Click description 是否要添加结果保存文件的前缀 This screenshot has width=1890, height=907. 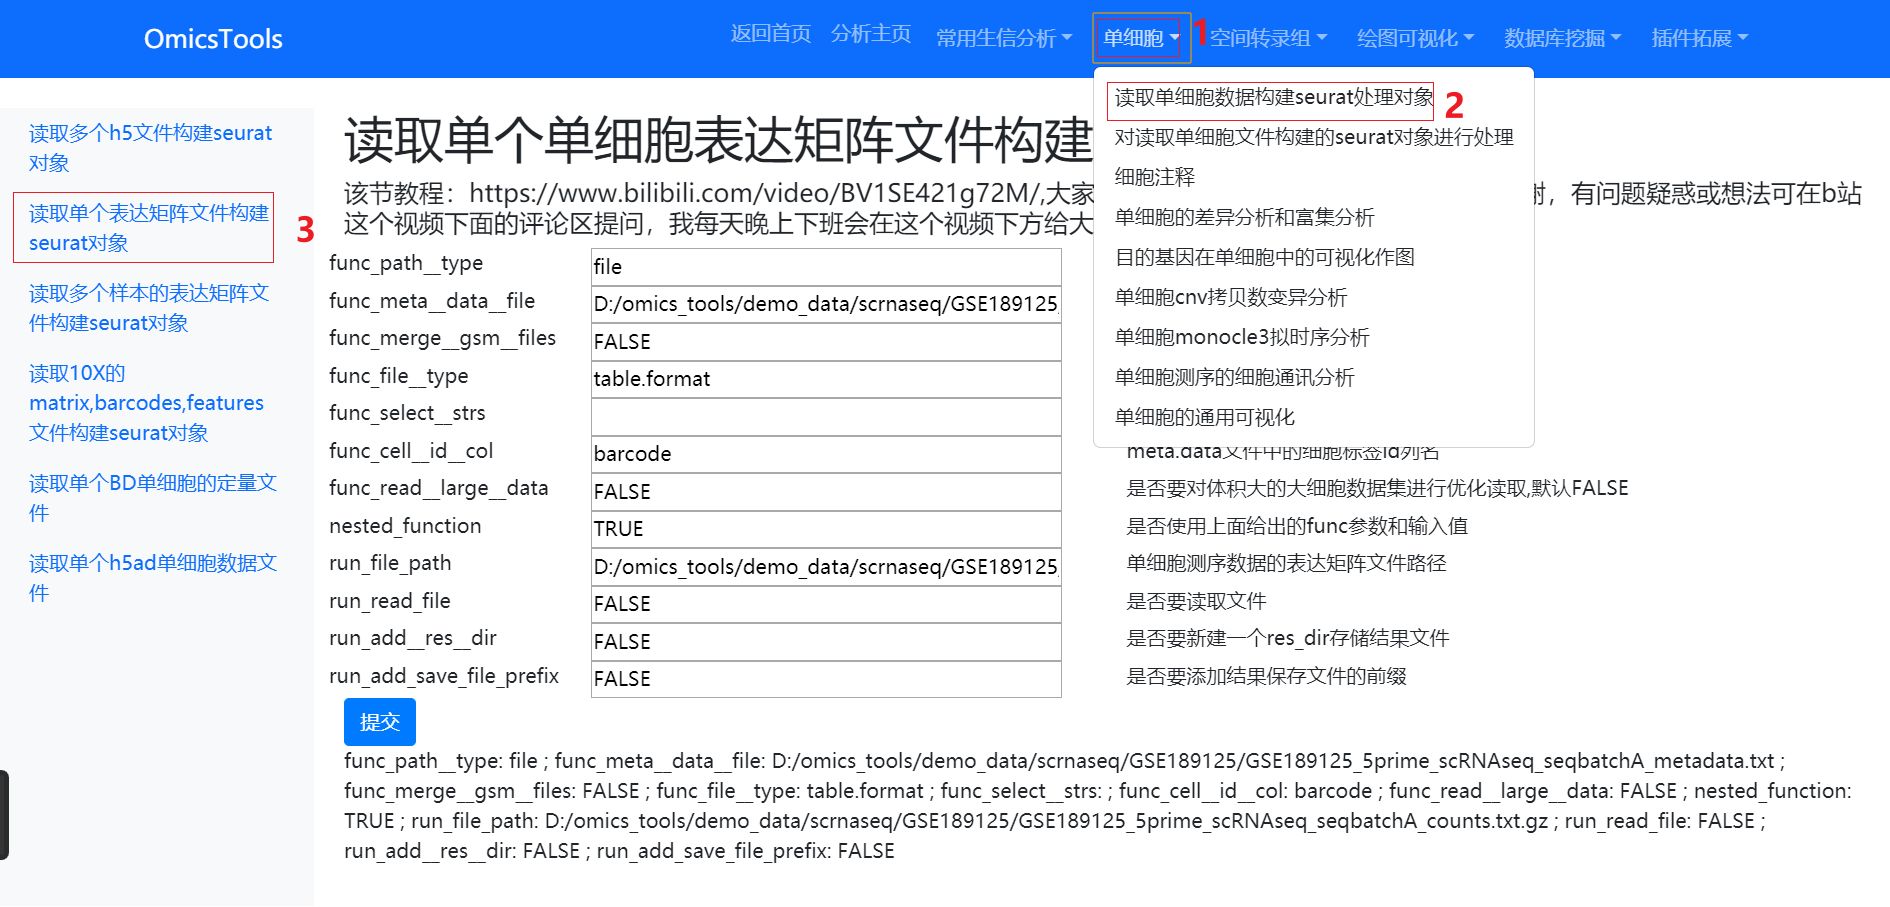tap(1266, 676)
